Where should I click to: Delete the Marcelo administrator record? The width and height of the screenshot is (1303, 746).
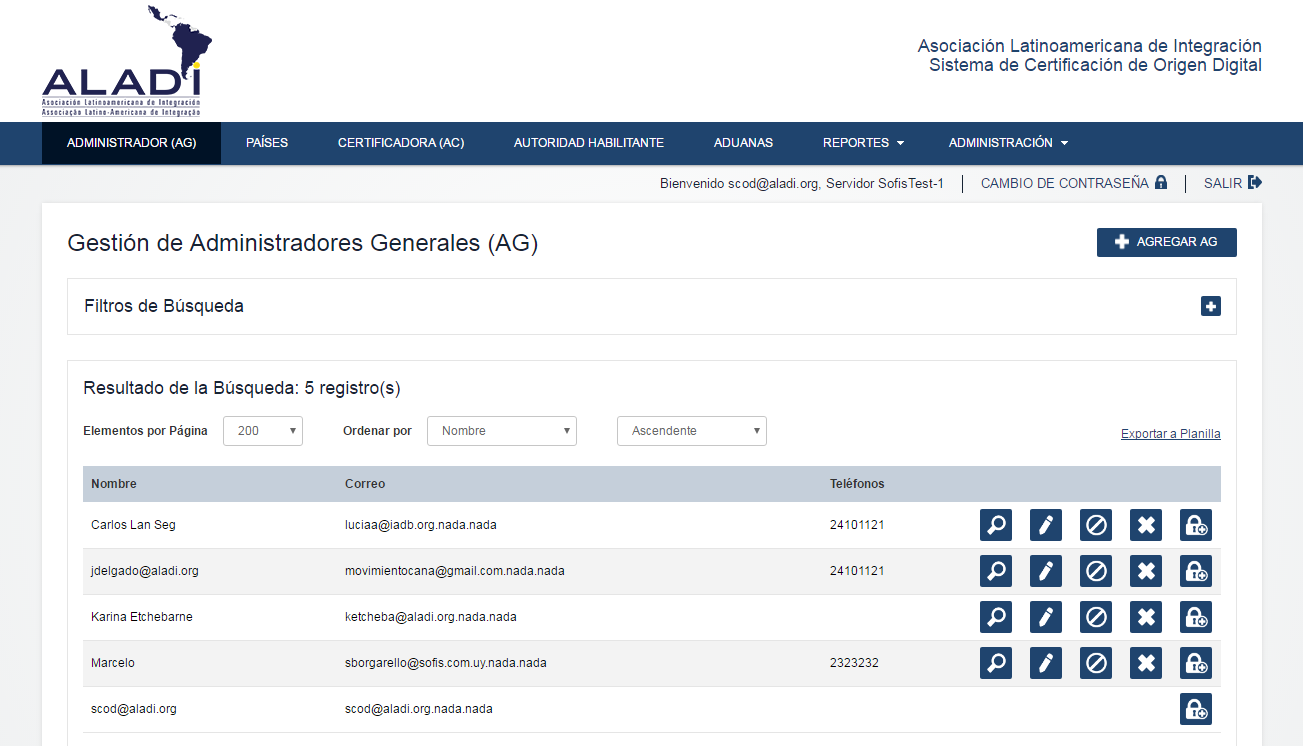[1146, 663]
